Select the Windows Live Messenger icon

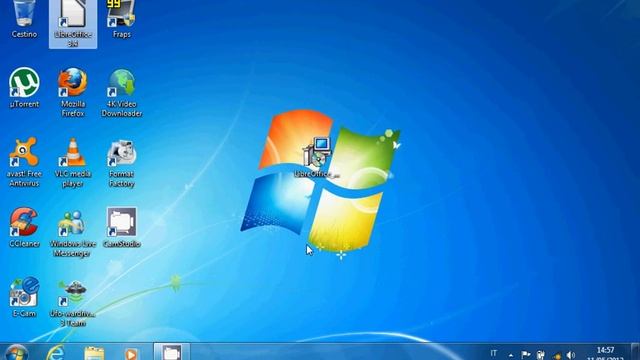73,232
